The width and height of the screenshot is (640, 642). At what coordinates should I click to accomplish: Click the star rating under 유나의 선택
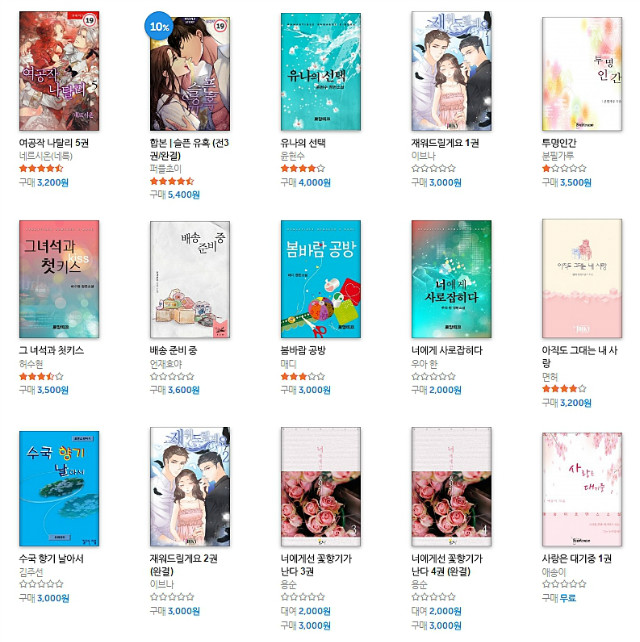point(303,168)
